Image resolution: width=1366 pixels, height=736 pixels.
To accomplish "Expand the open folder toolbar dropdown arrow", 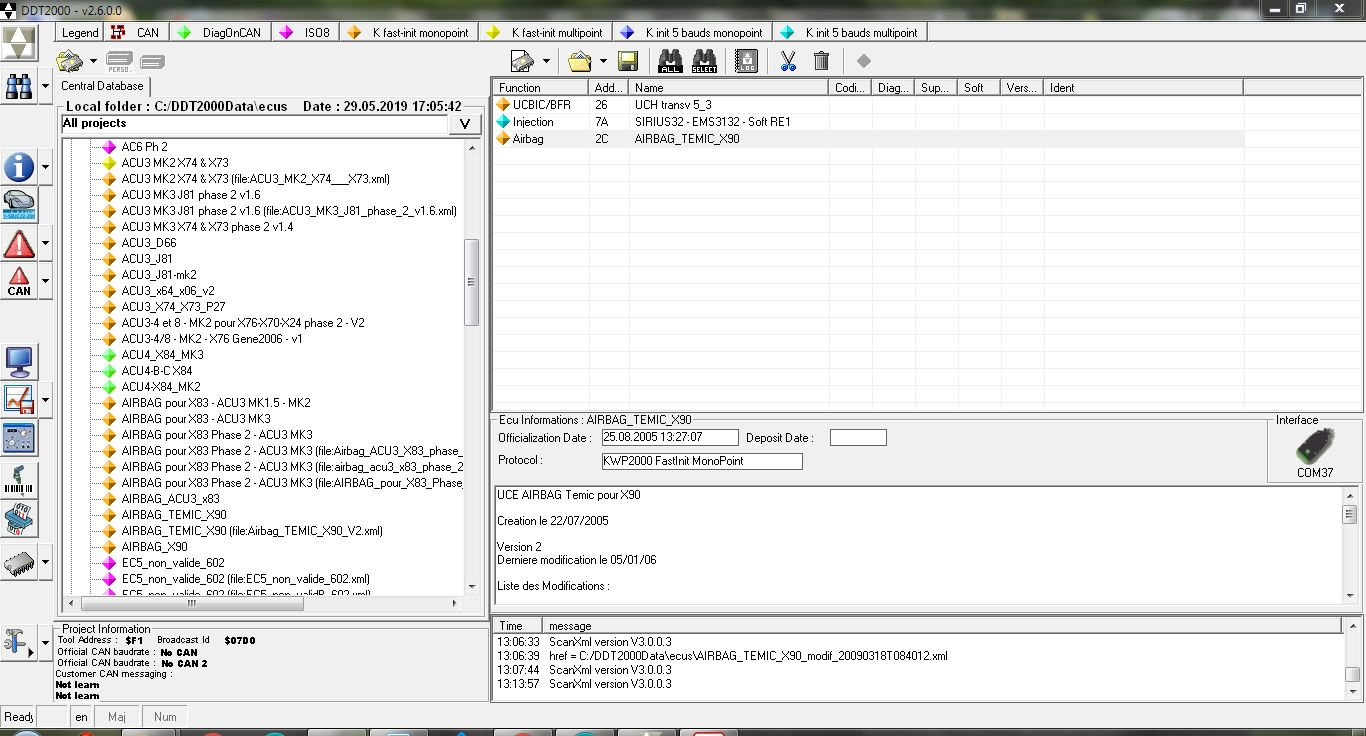I will tap(604, 62).
